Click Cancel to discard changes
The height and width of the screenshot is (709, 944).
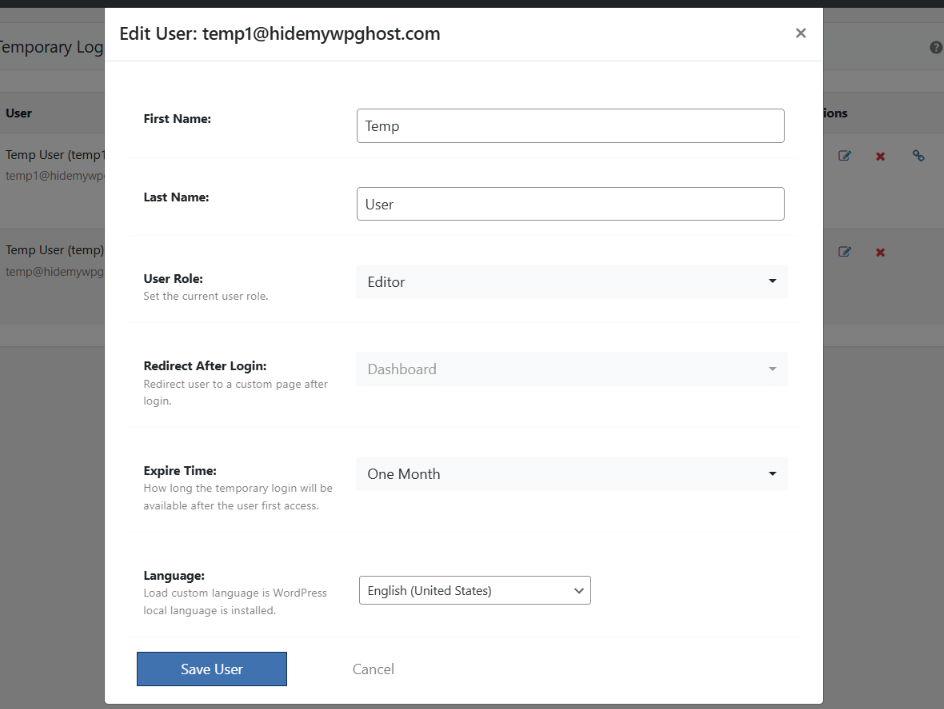click(372, 668)
